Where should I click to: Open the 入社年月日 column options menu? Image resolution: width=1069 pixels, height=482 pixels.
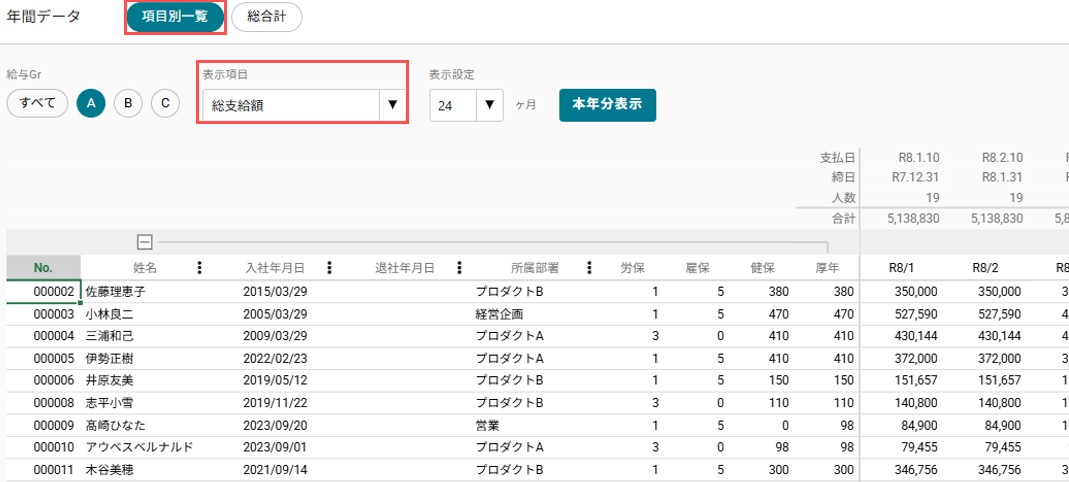[x=329, y=268]
